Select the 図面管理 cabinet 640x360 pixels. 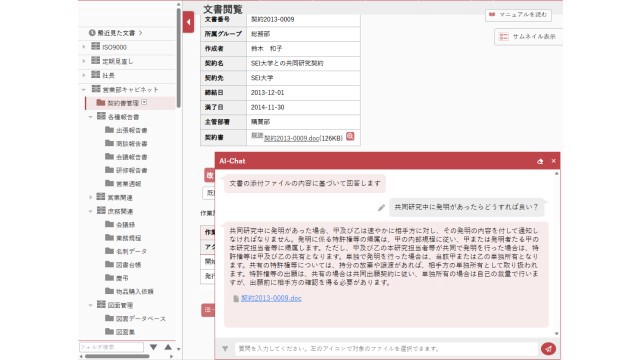click(115, 305)
